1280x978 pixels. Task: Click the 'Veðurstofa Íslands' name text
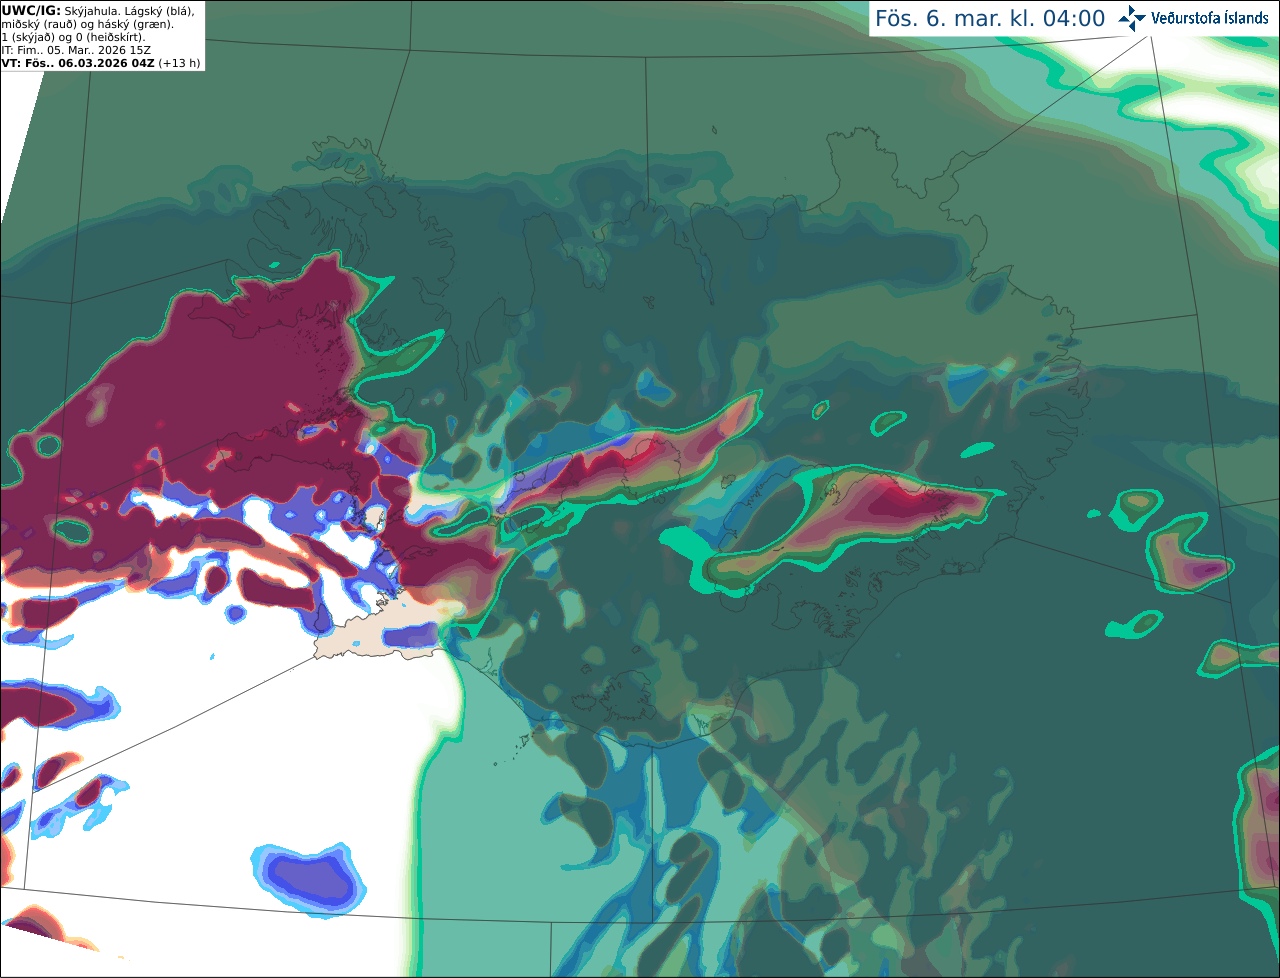[1210, 18]
